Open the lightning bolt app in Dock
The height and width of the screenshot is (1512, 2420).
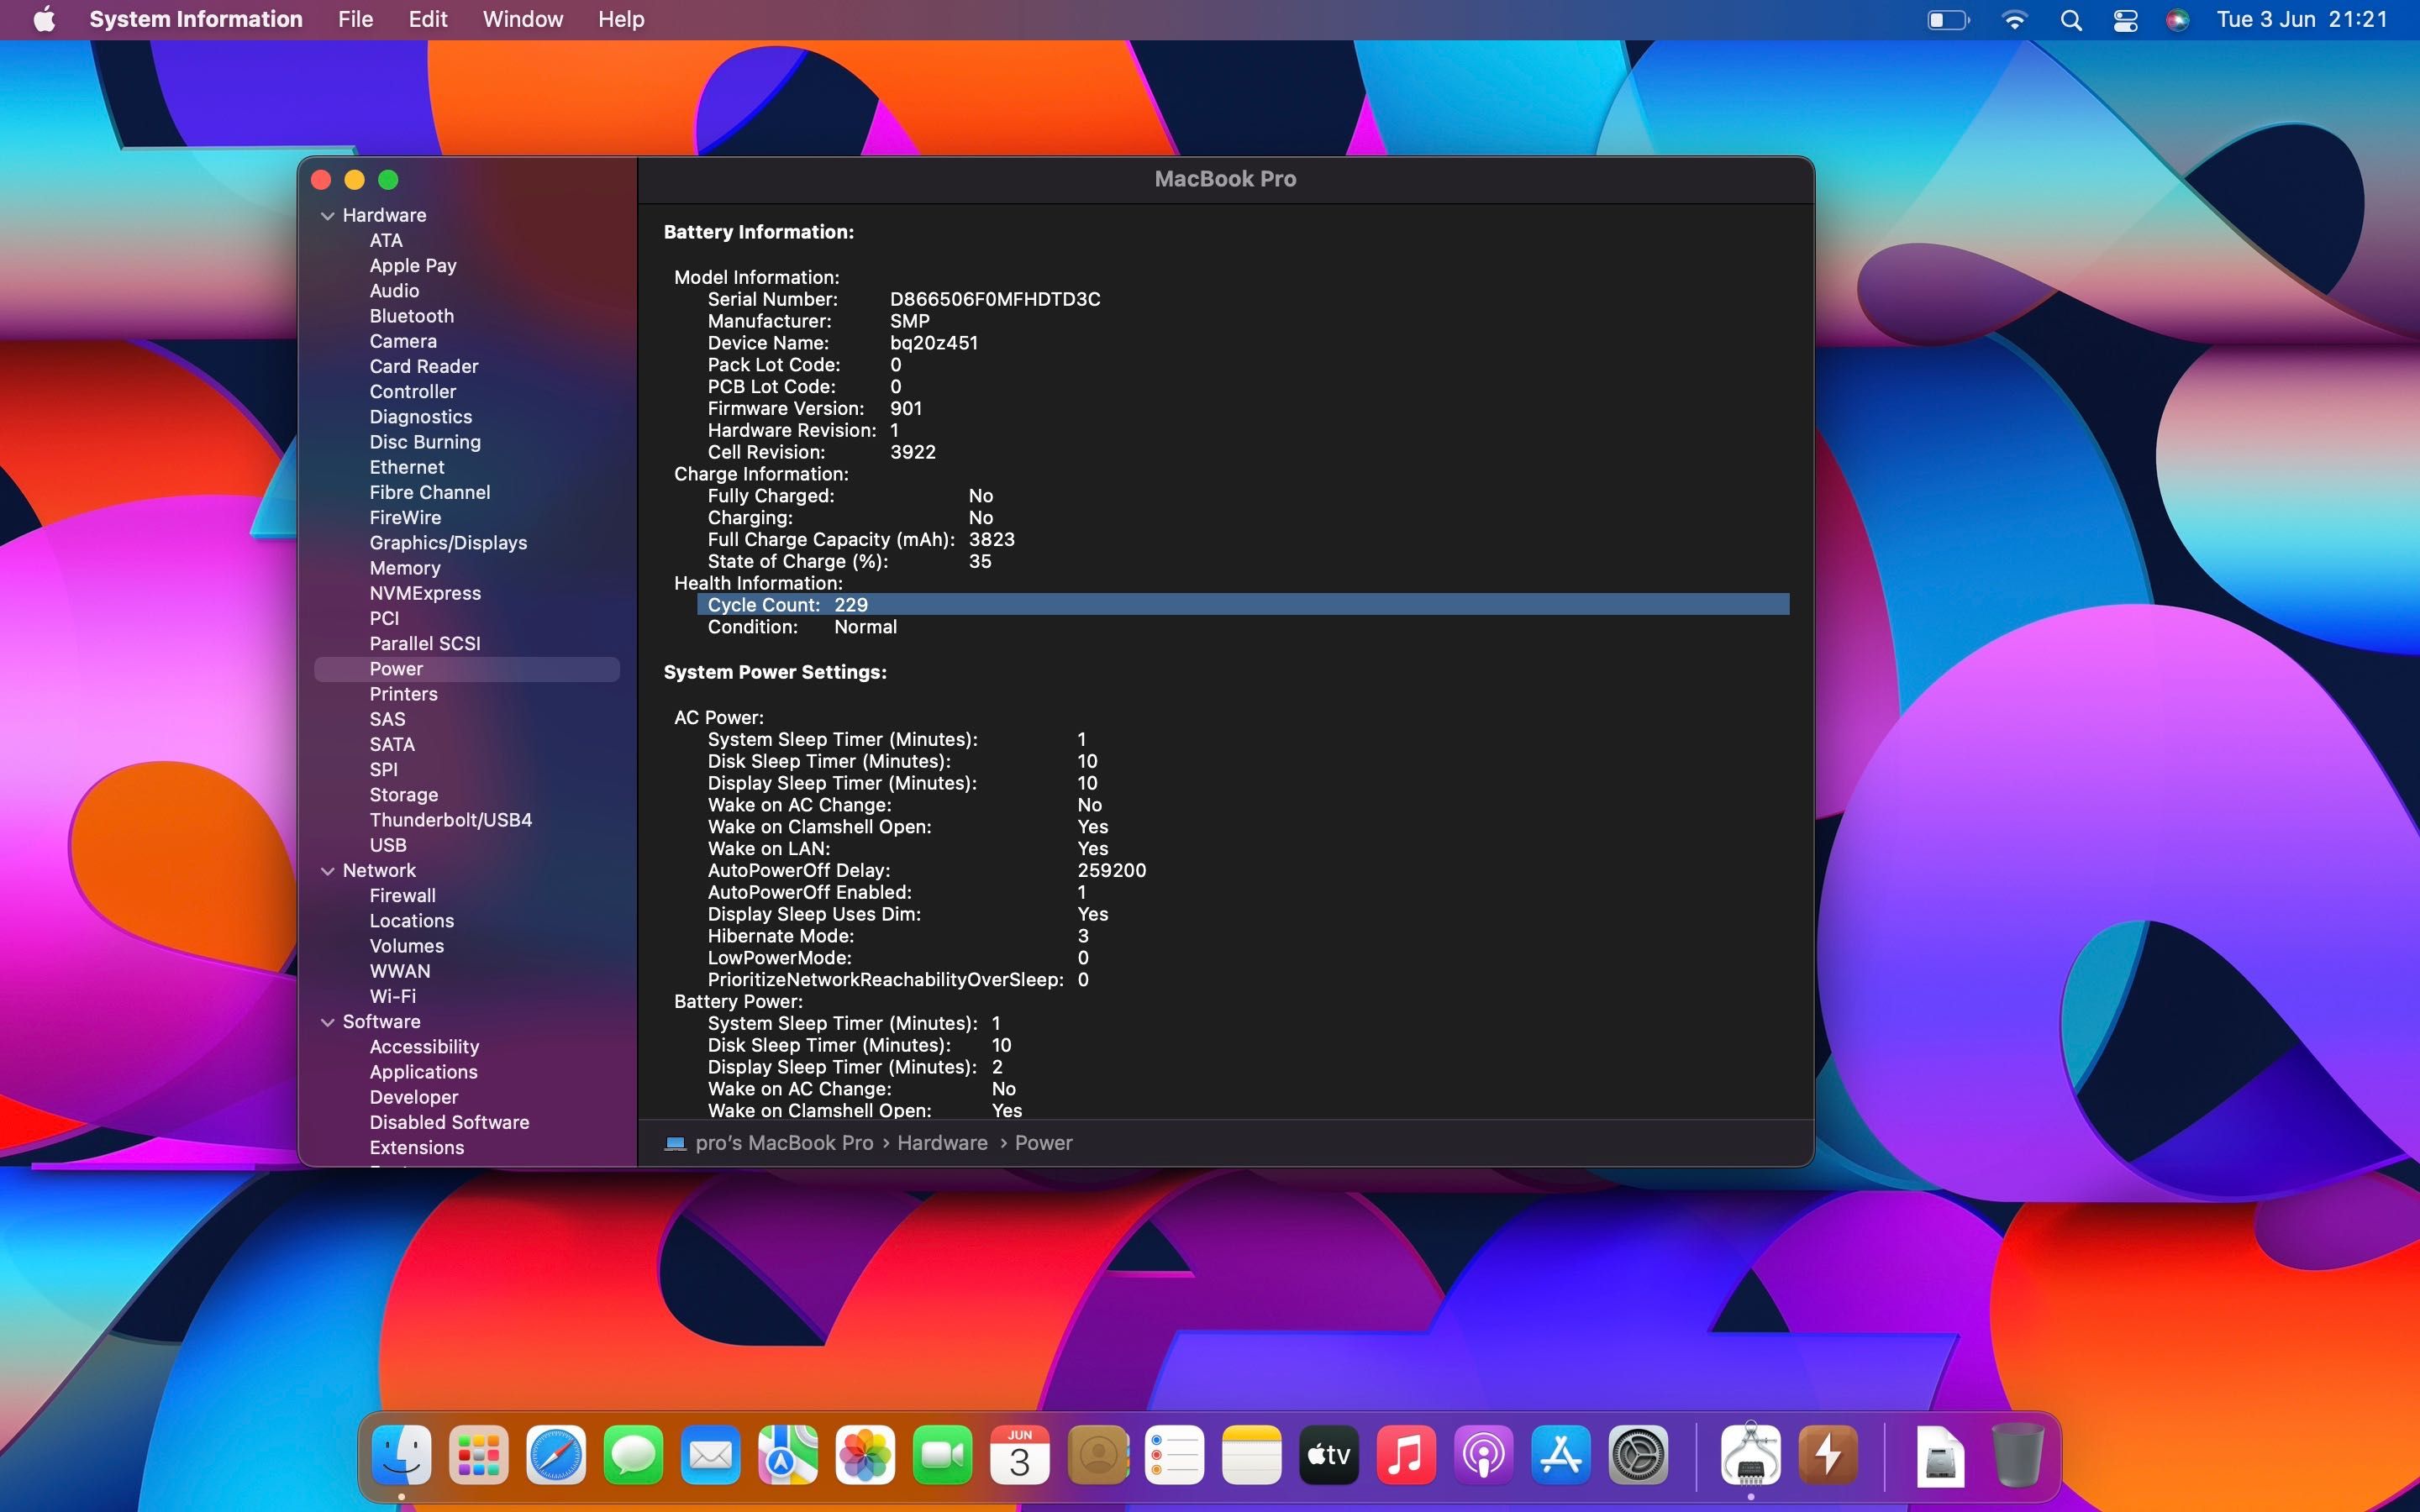[1828, 1455]
